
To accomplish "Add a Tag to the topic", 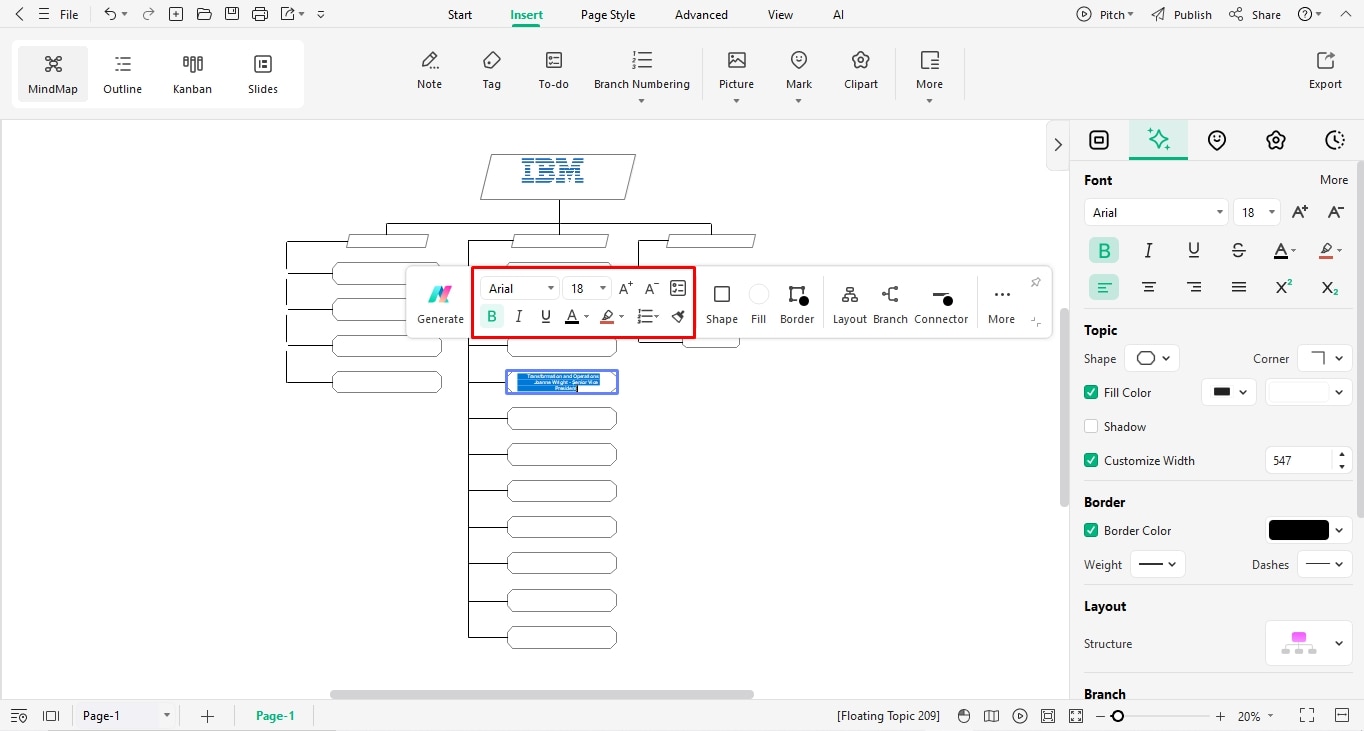I will pos(491,71).
